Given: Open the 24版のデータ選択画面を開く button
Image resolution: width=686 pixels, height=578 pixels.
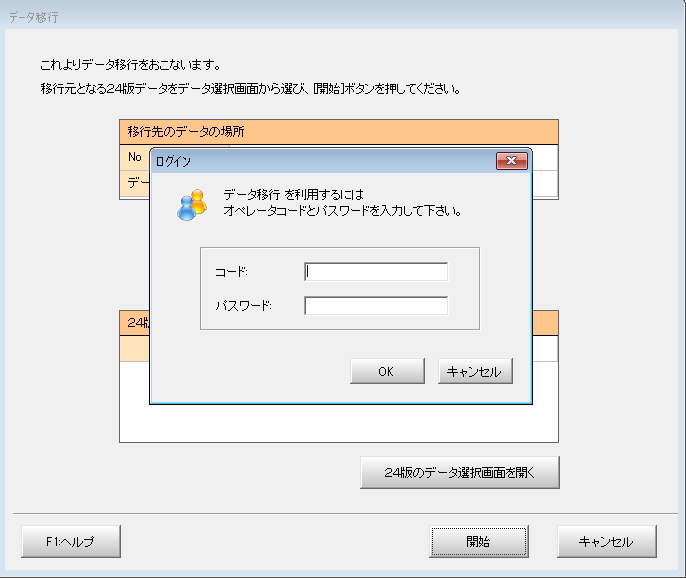Looking at the screenshot, I should point(460,473).
